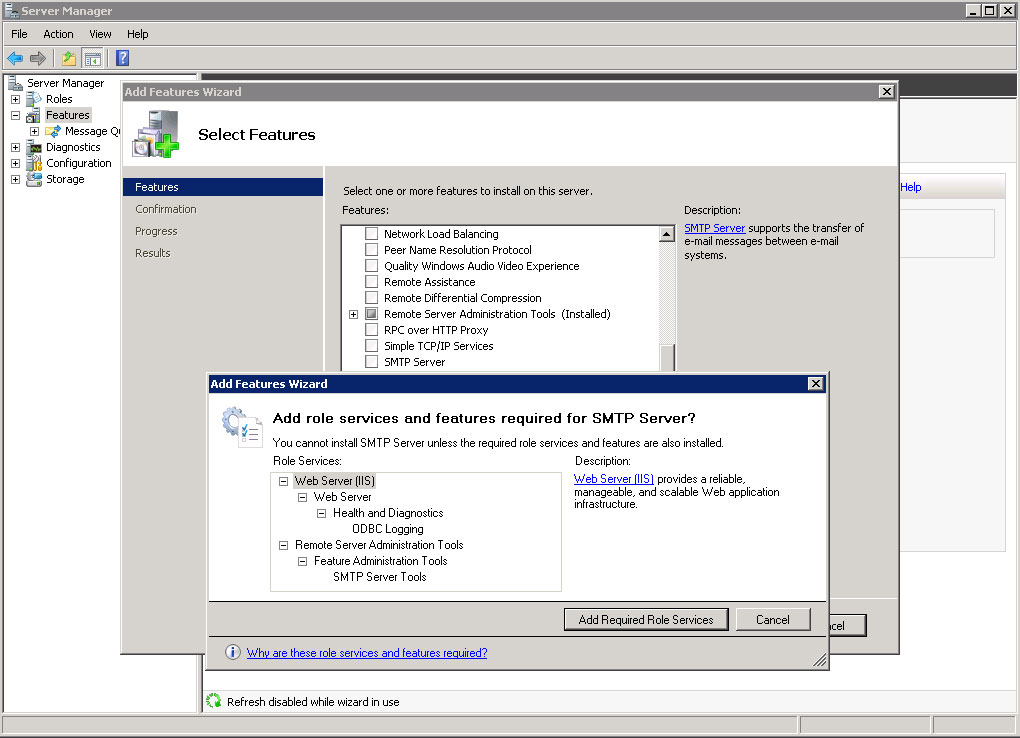
Task: Click the Select Features wizard server icon
Action: tap(155, 133)
